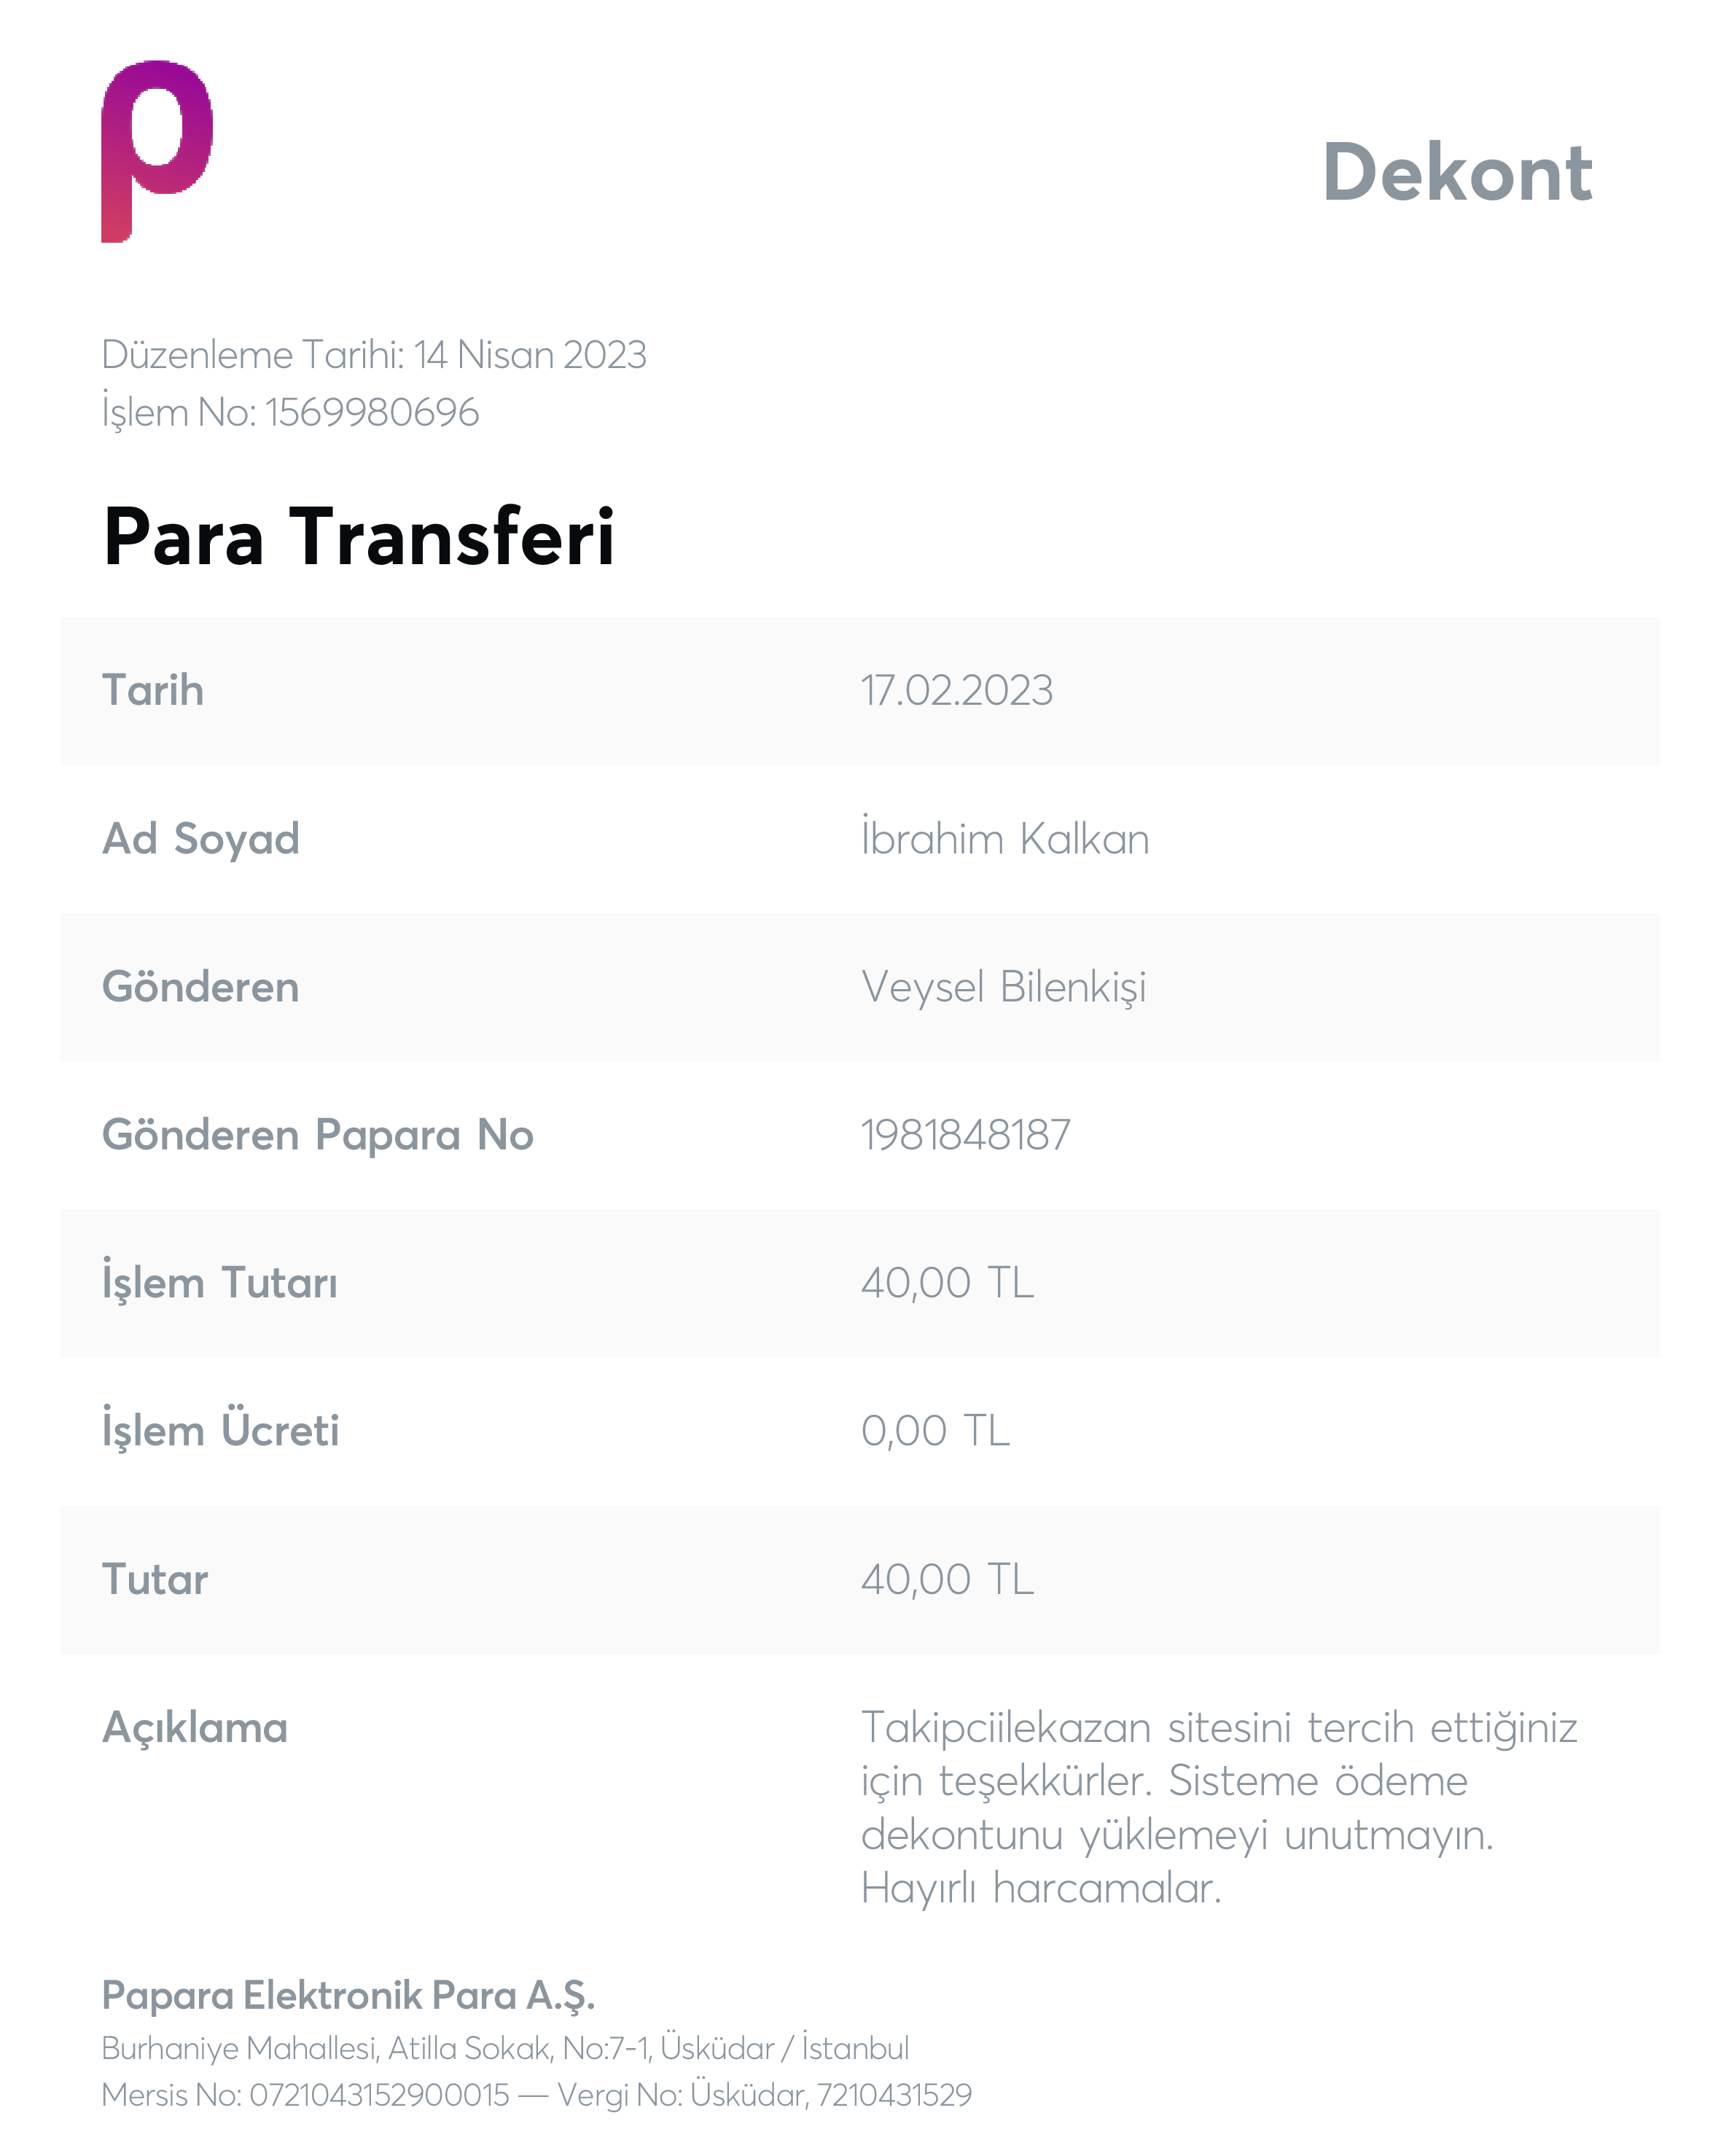Click the İşlem No 1569980696 text
This screenshot has height=2156, width=1721.
[x=290, y=412]
